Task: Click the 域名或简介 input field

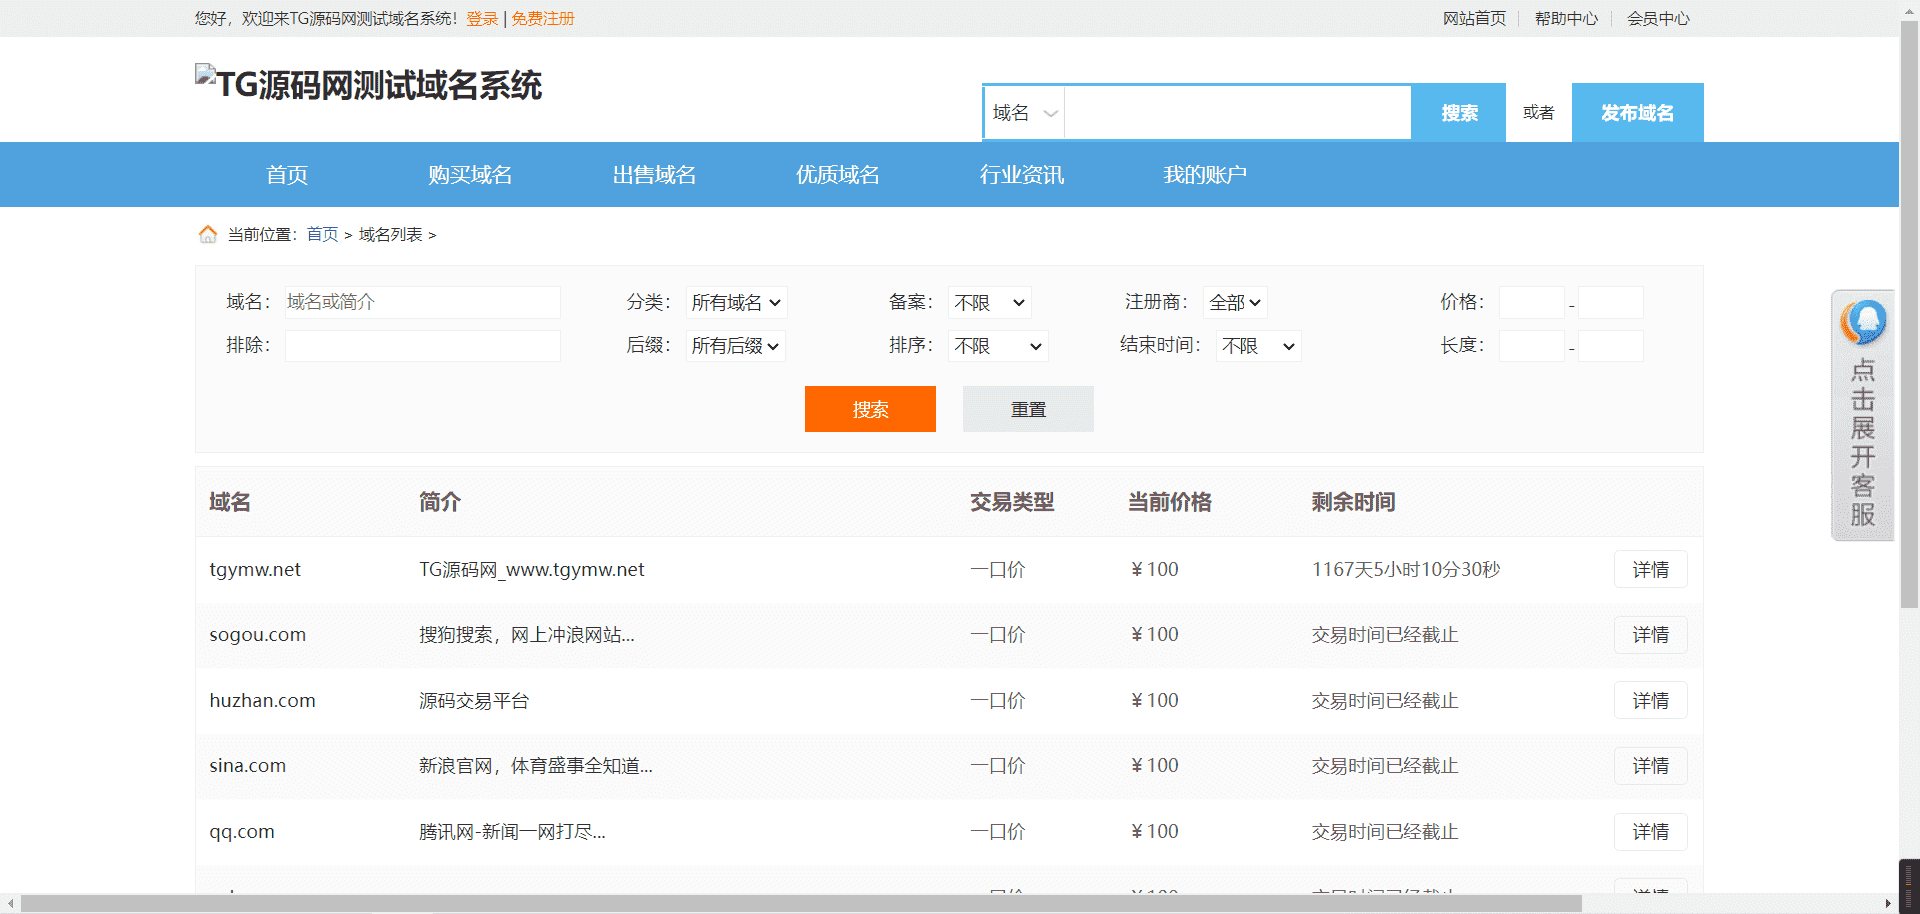Action: tap(422, 302)
